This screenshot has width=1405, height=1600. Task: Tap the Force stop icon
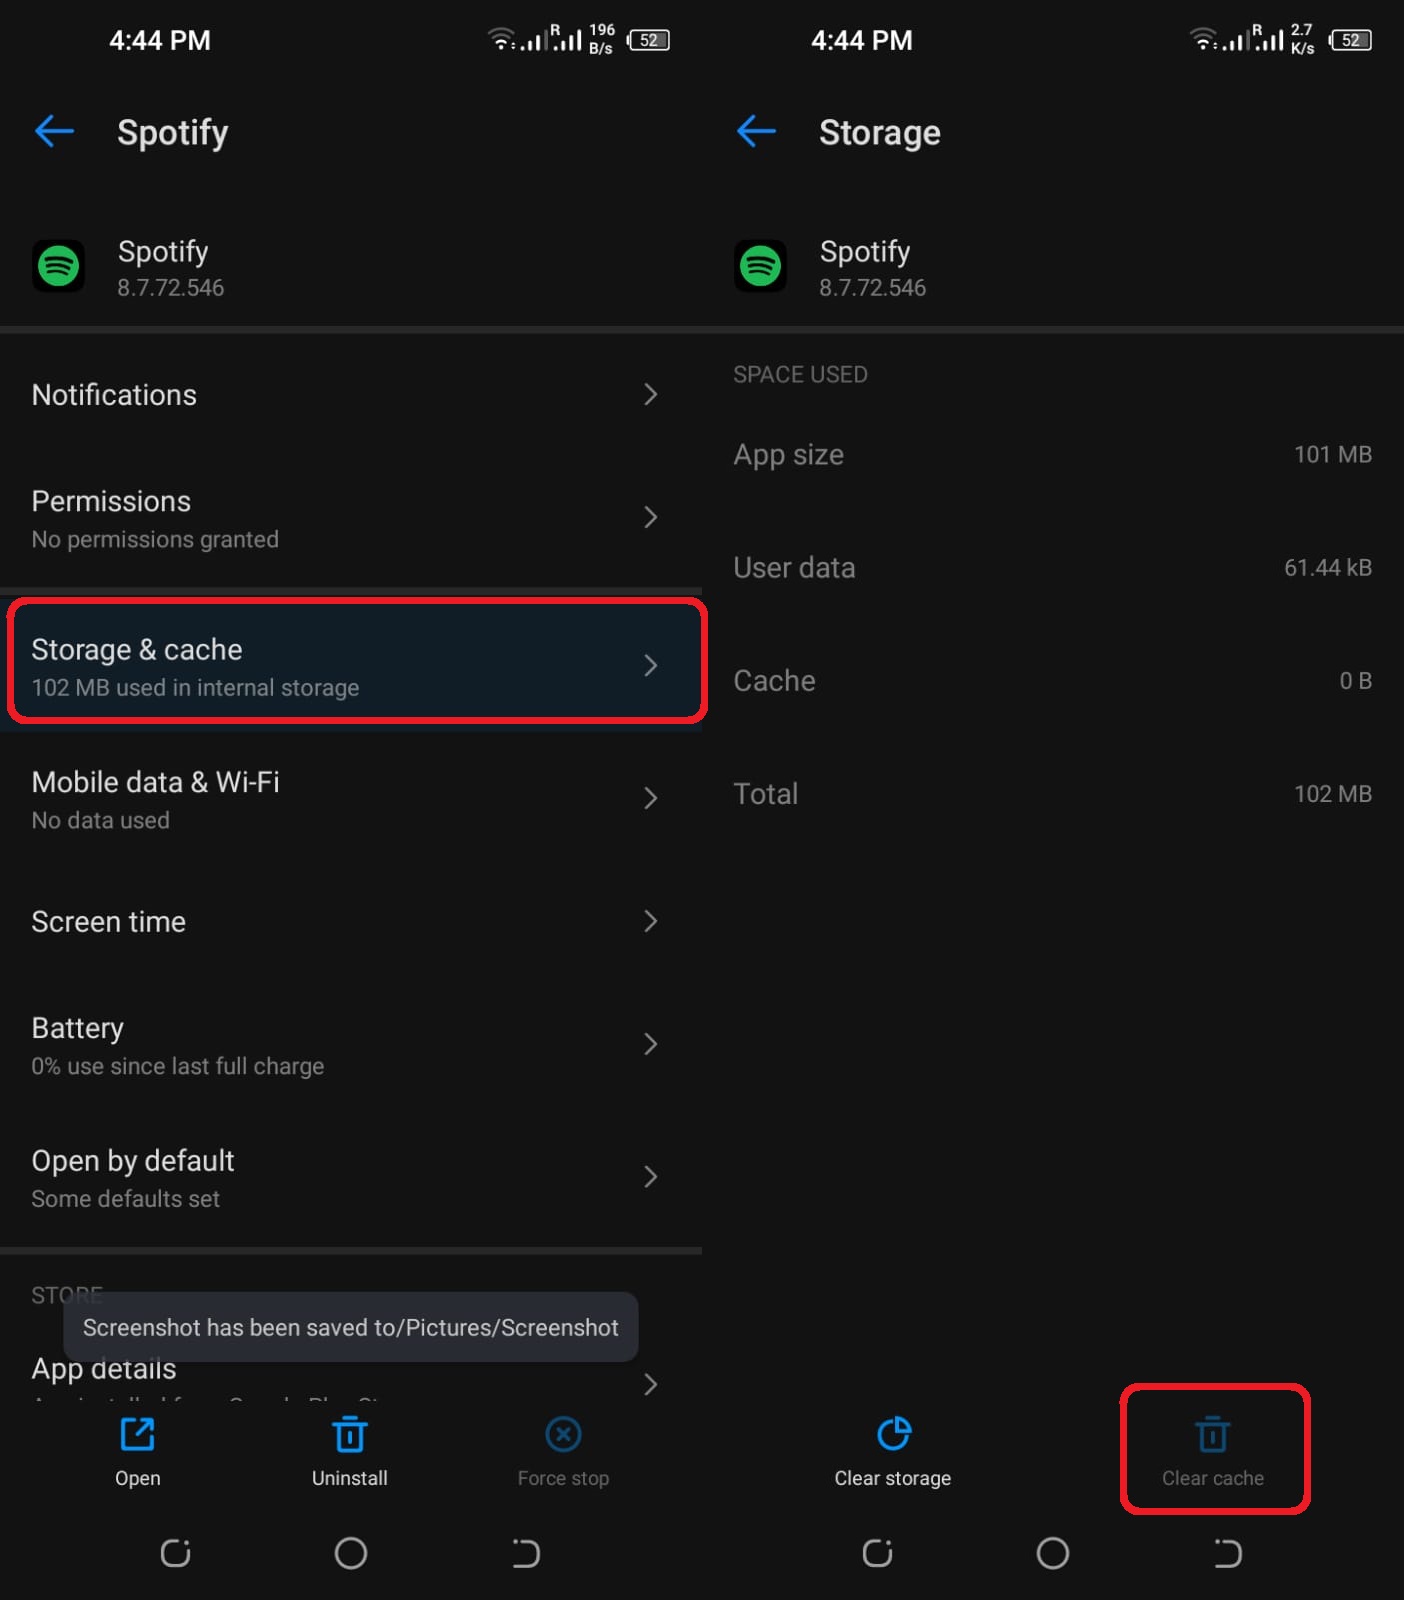[x=564, y=1434]
